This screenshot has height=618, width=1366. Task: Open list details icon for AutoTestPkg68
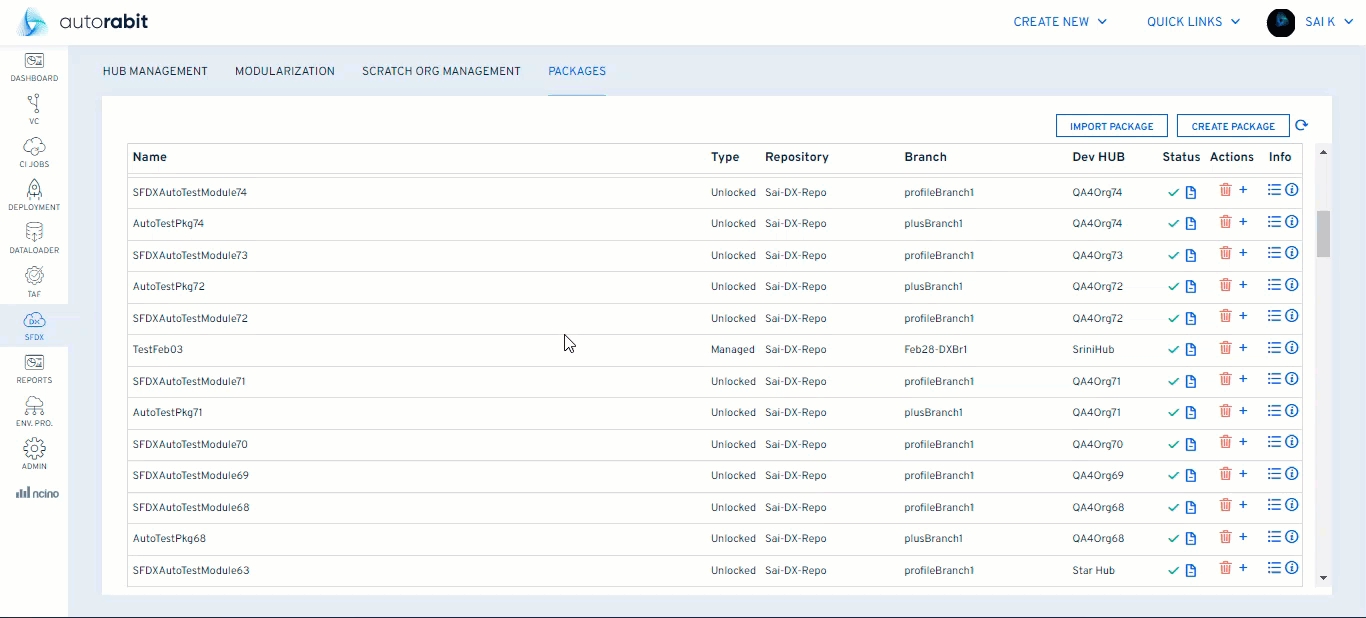[x=1274, y=537]
